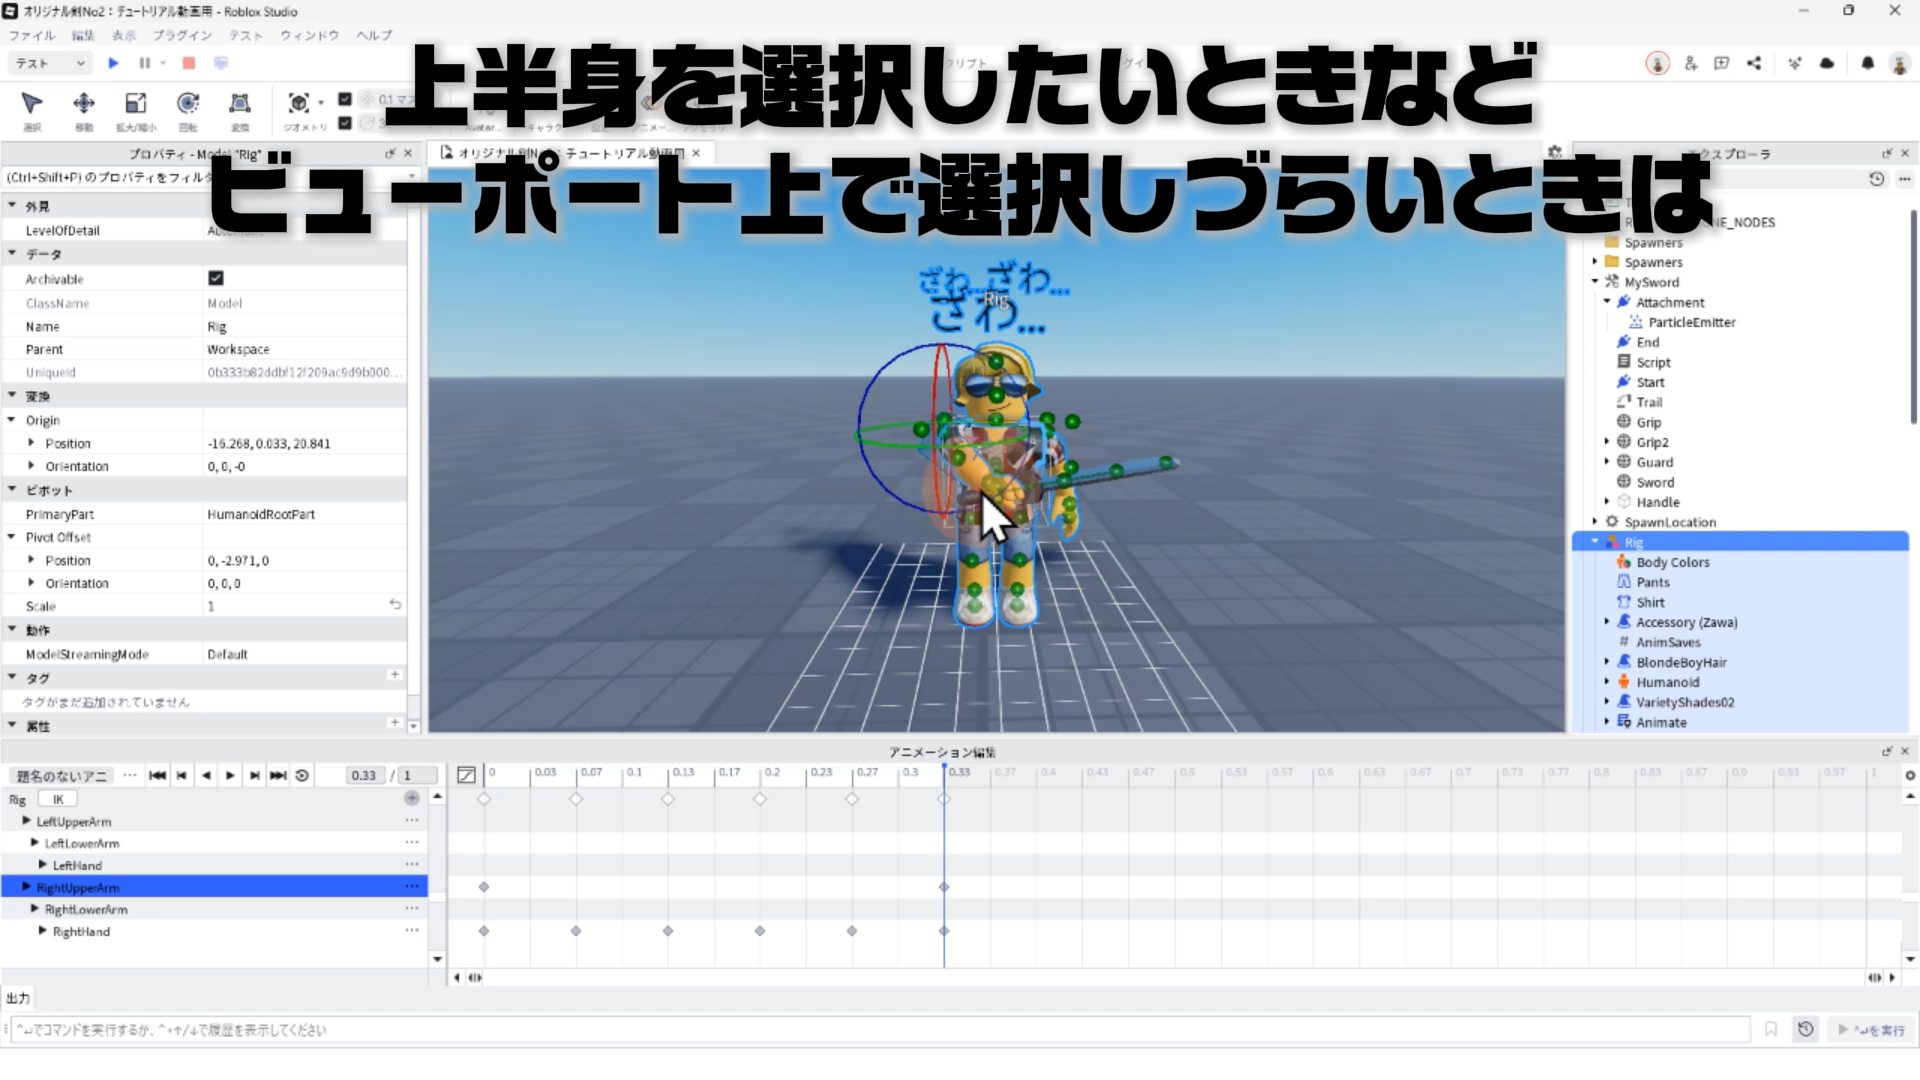Toggle the move snap checkbox in toolbar
Image resolution: width=1920 pixels, height=1080 pixels.
point(345,99)
